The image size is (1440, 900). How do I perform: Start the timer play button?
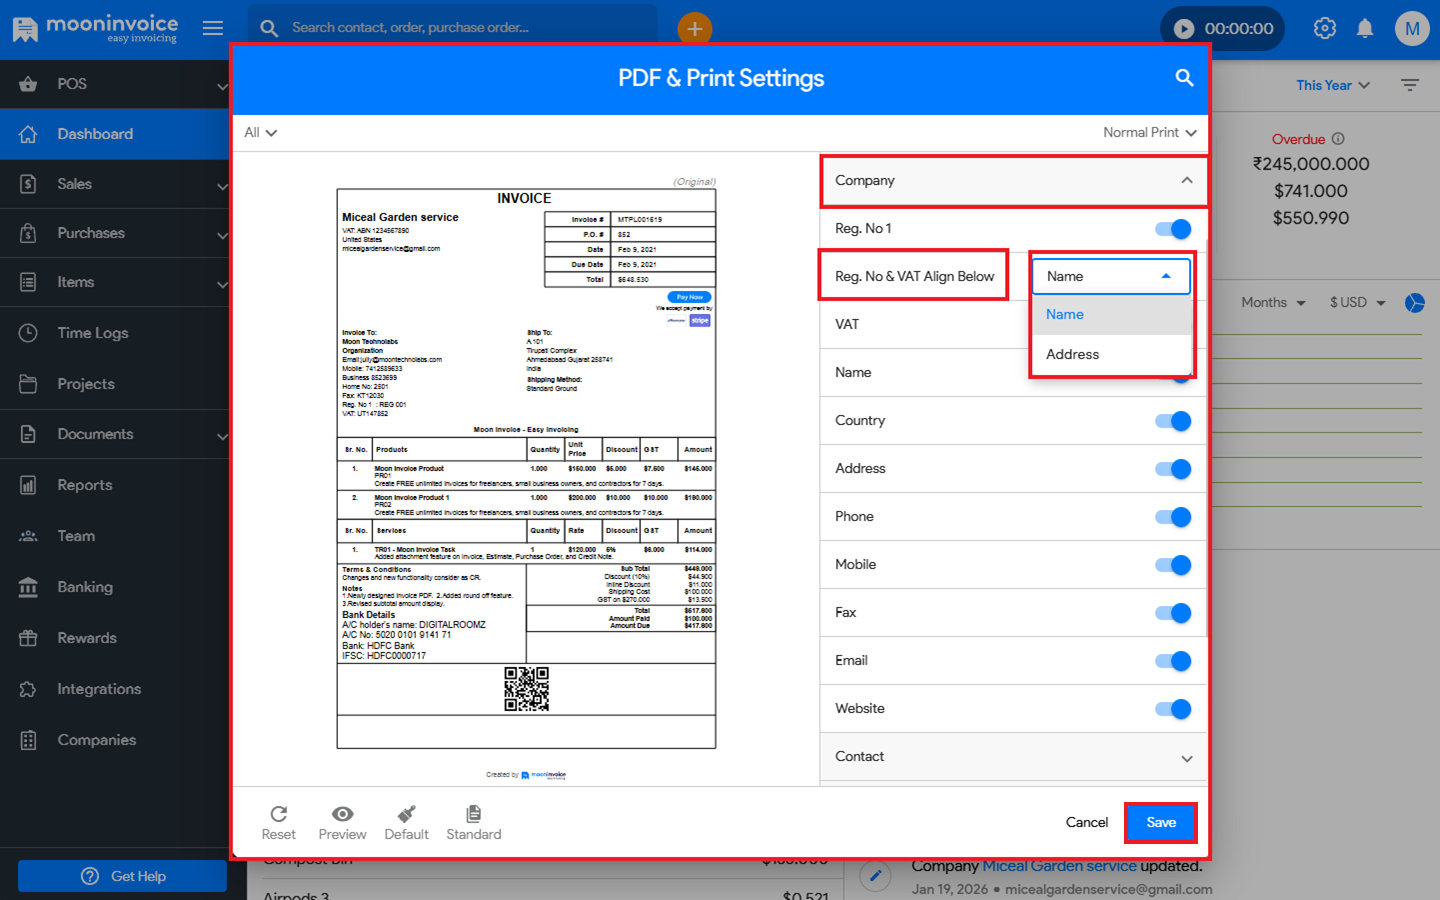tap(1184, 29)
